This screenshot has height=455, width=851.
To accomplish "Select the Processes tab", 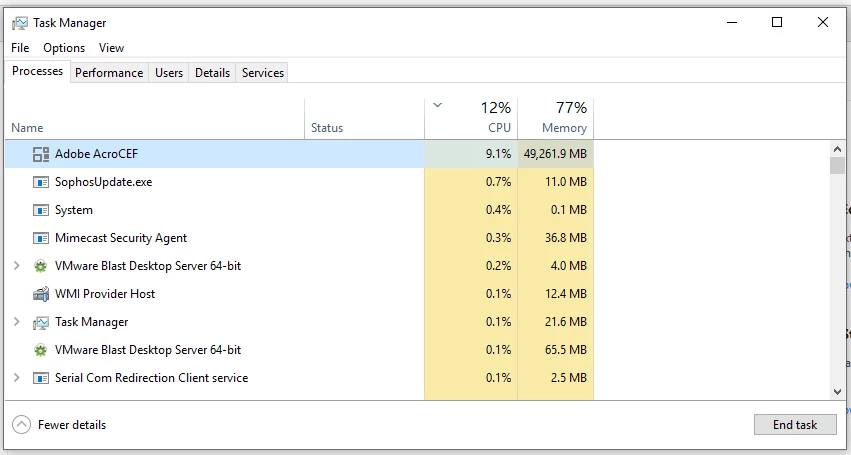I will click(37, 71).
